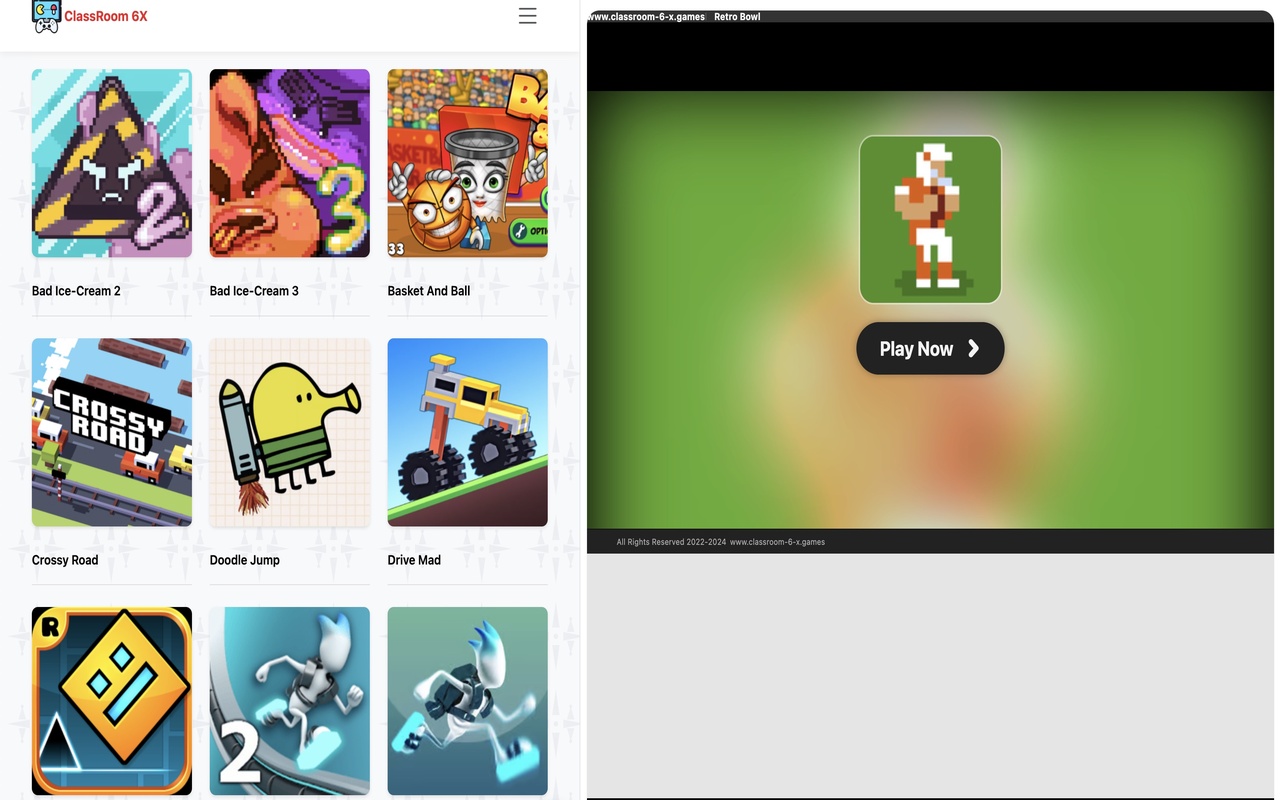Click the Doodle Jump title text

click(x=245, y=560)
